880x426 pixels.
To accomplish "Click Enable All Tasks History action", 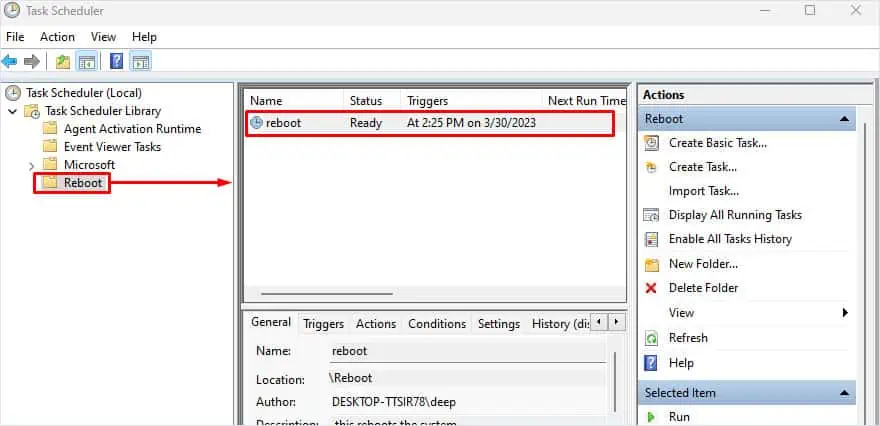I will tap(730, 239).
